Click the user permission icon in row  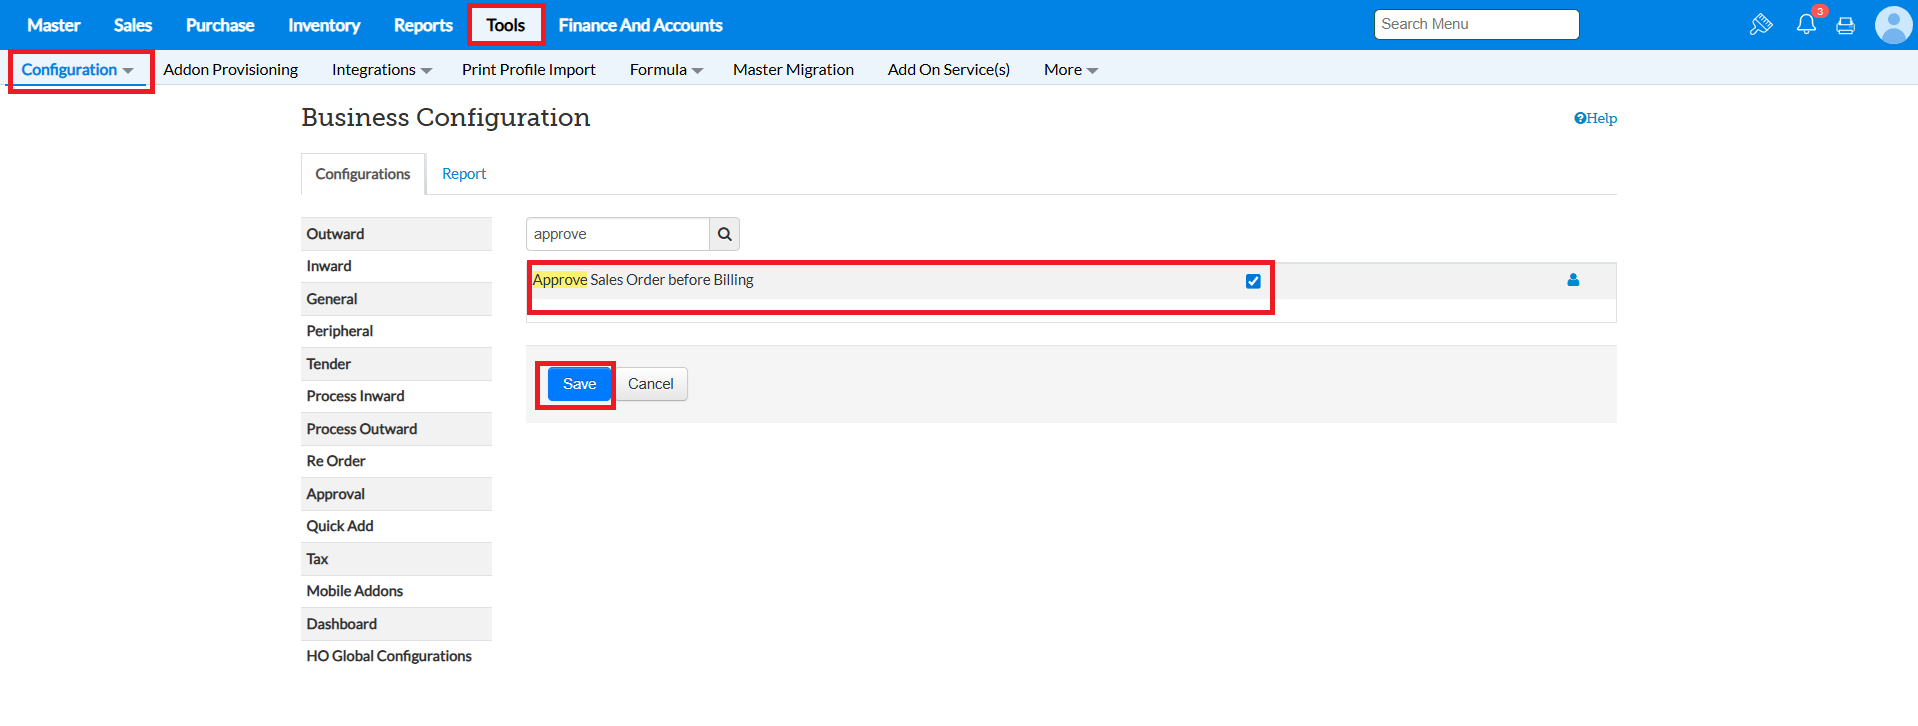(1573, 281)
